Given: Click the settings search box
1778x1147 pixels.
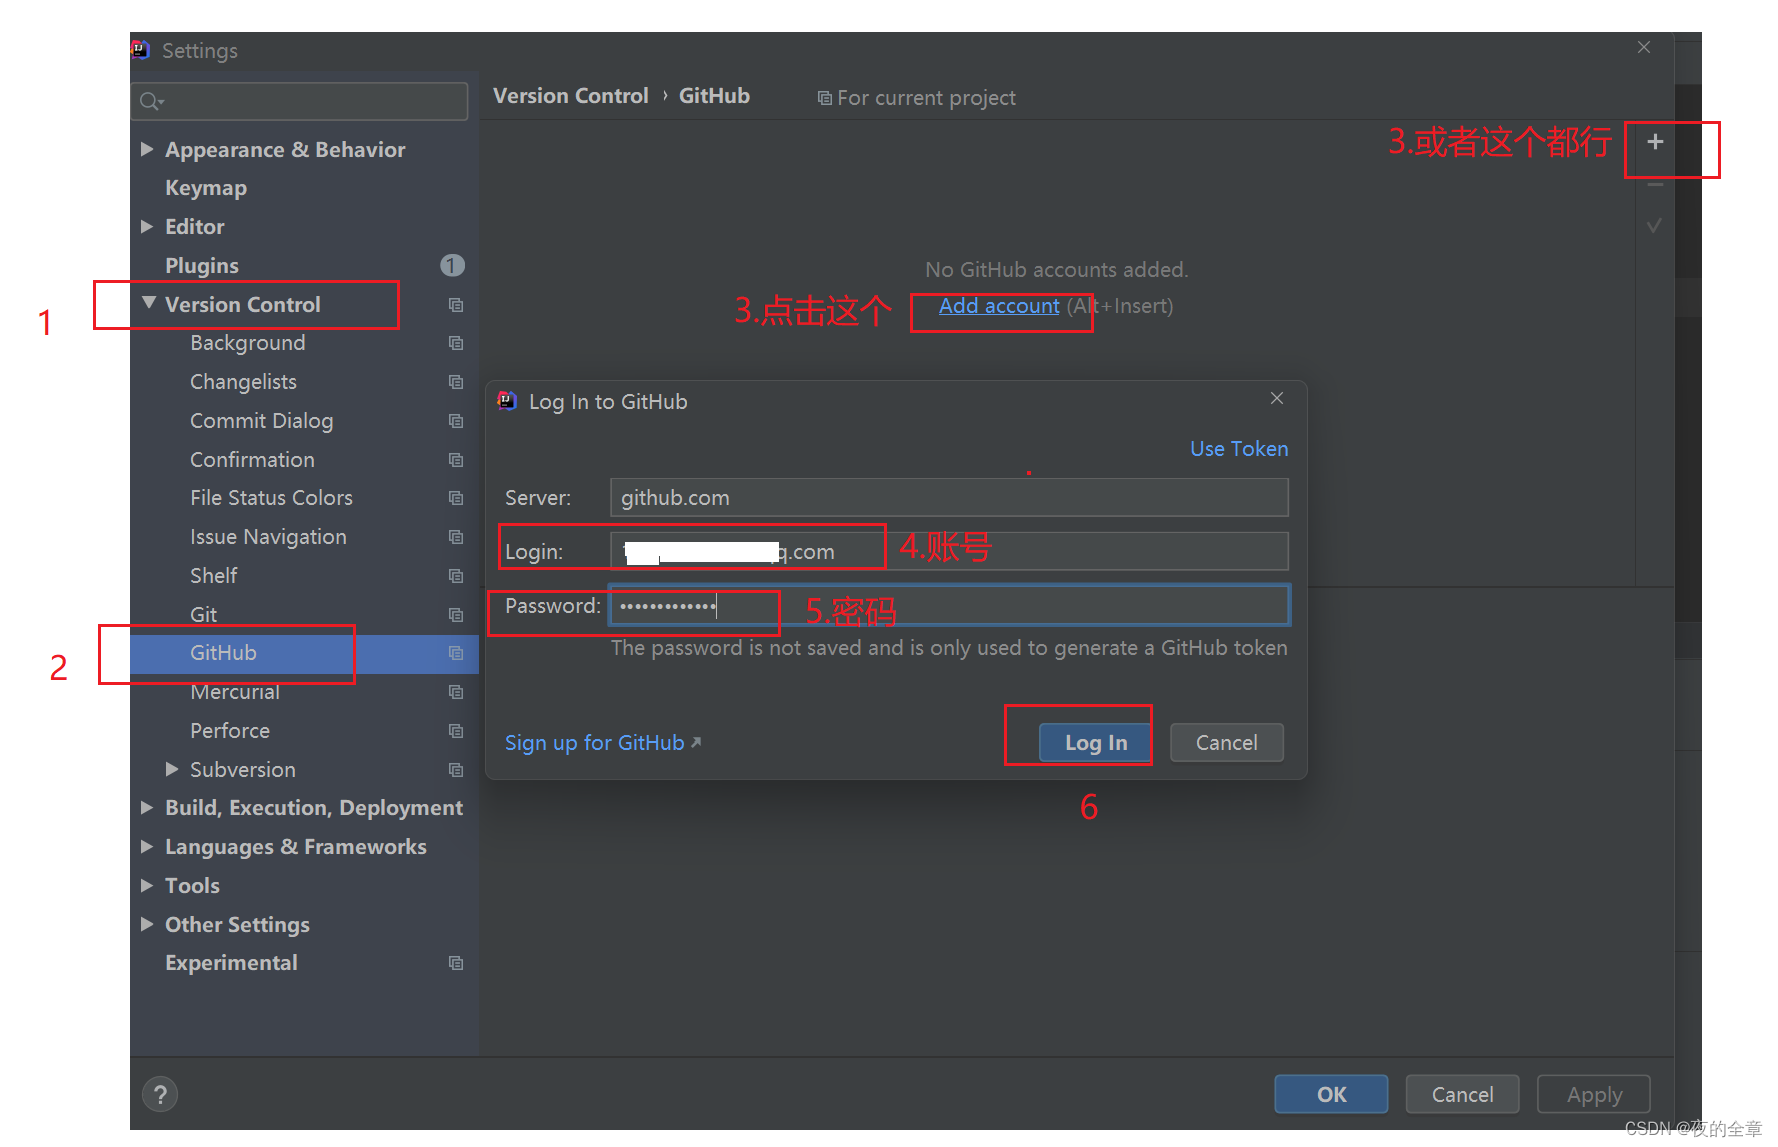Looking at the screenshot, I should [x=299, y=101].
